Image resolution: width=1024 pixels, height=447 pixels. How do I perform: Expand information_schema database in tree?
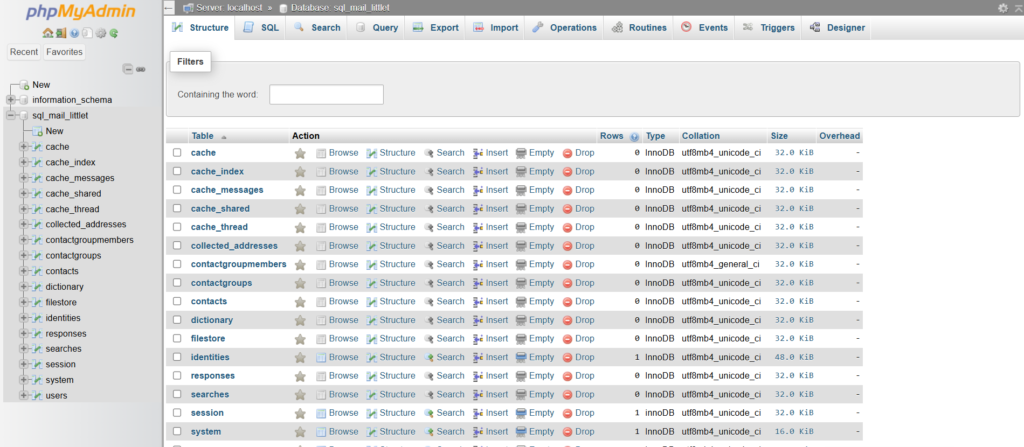[x=10, y=100]
